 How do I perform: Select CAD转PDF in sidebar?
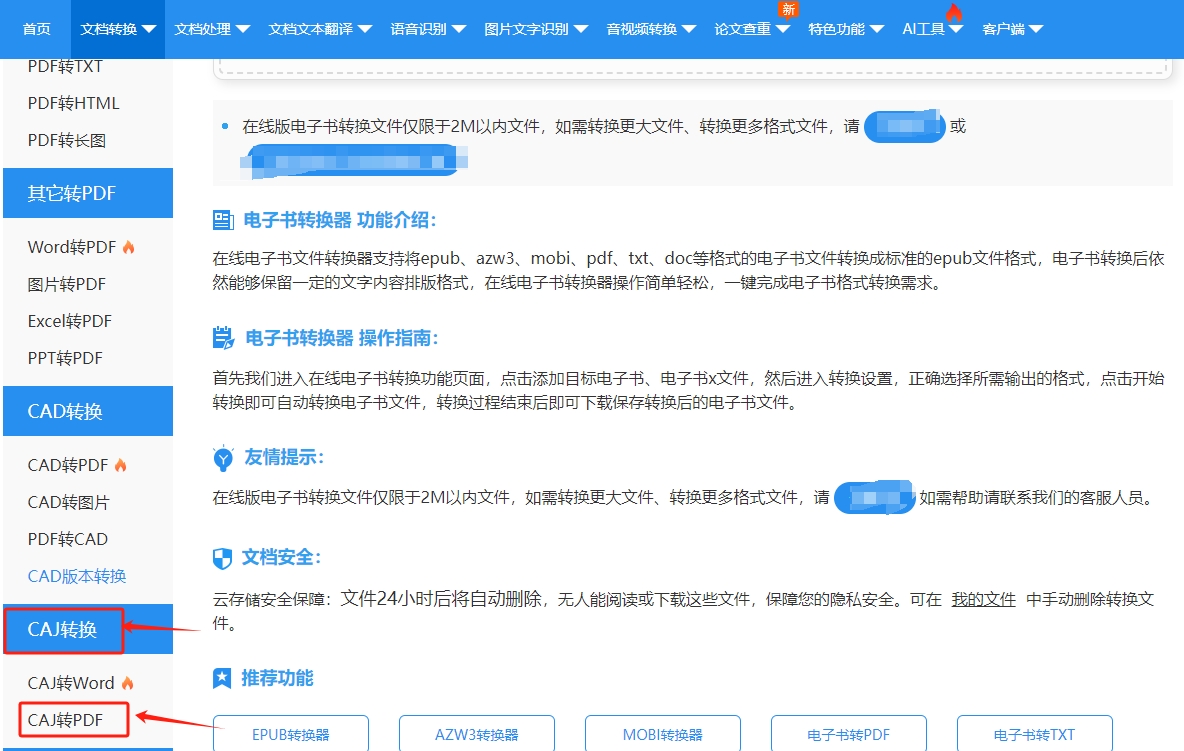point(68,465)
